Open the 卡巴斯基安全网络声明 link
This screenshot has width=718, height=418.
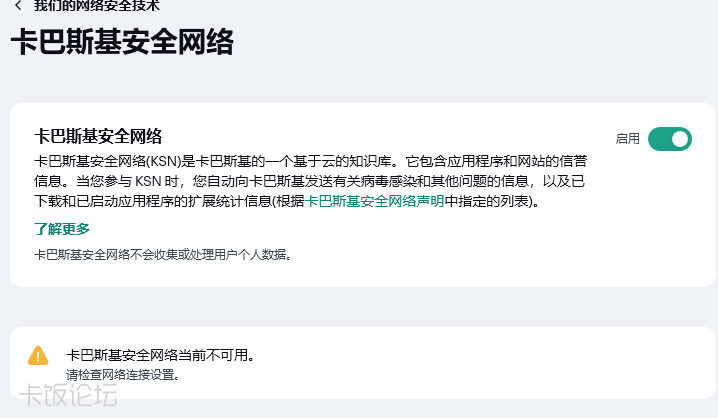coord(374,201)
